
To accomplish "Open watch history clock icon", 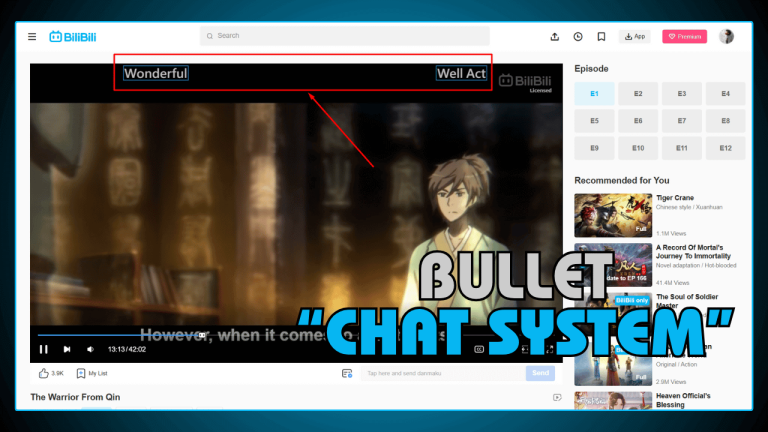I will click(x=578, y=37).
